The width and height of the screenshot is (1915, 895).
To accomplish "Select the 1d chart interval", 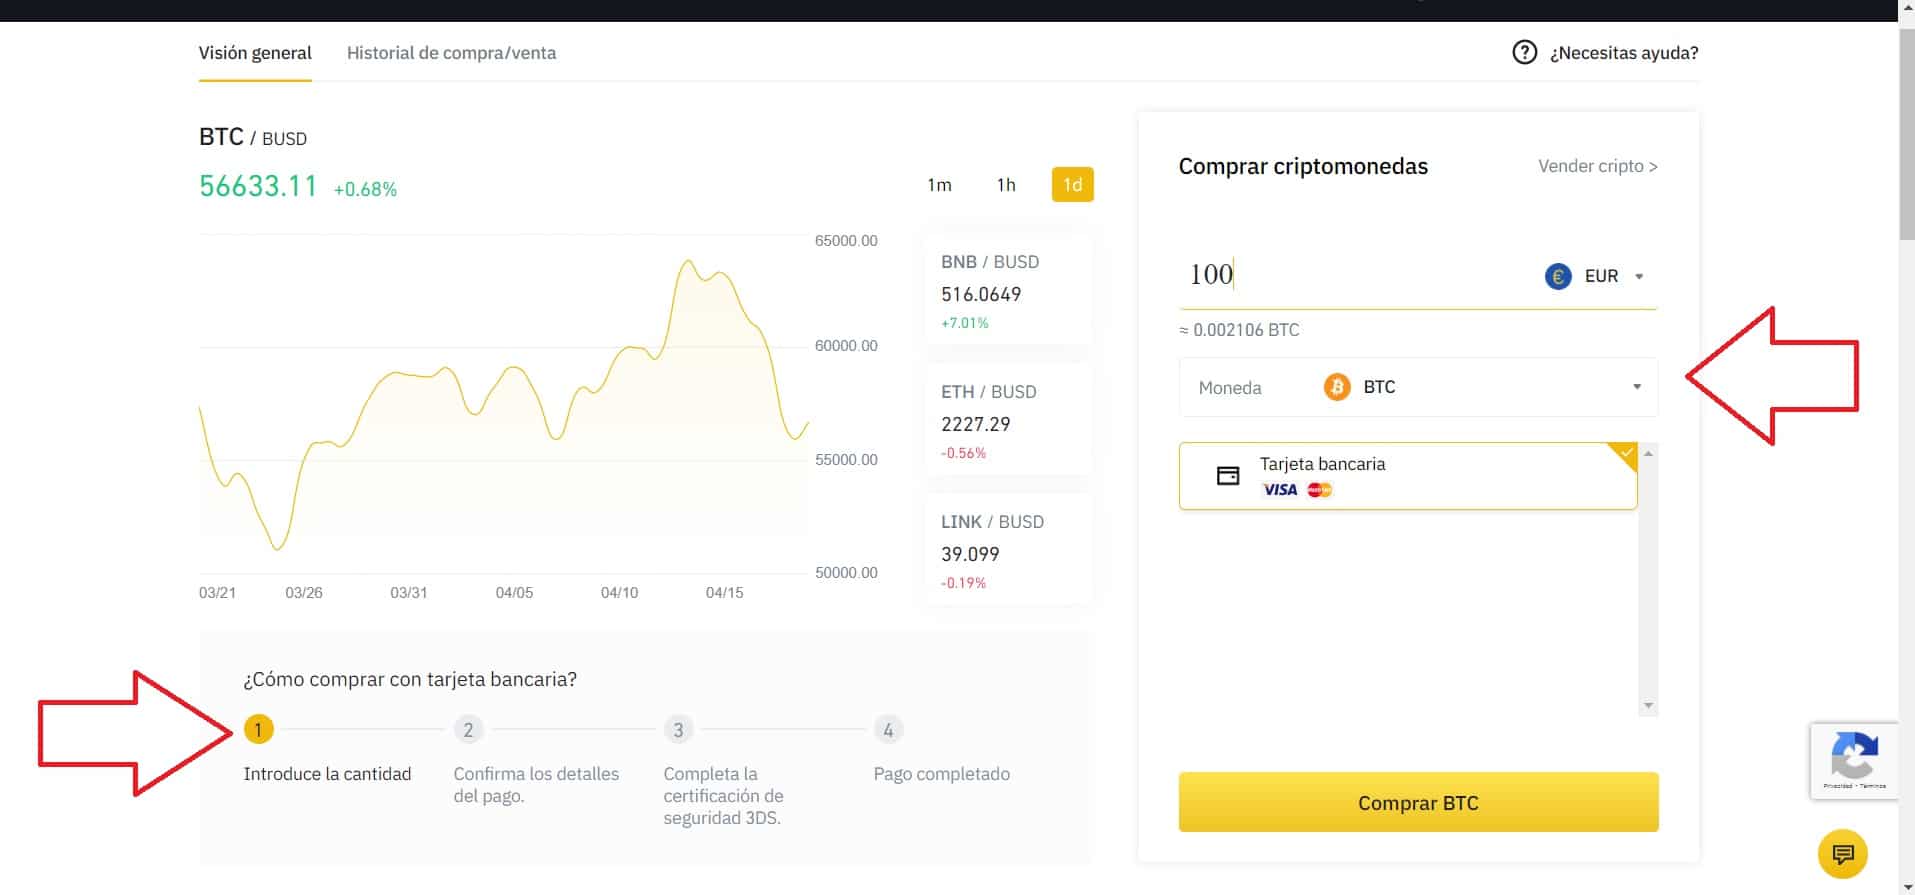I will 1073,185.
